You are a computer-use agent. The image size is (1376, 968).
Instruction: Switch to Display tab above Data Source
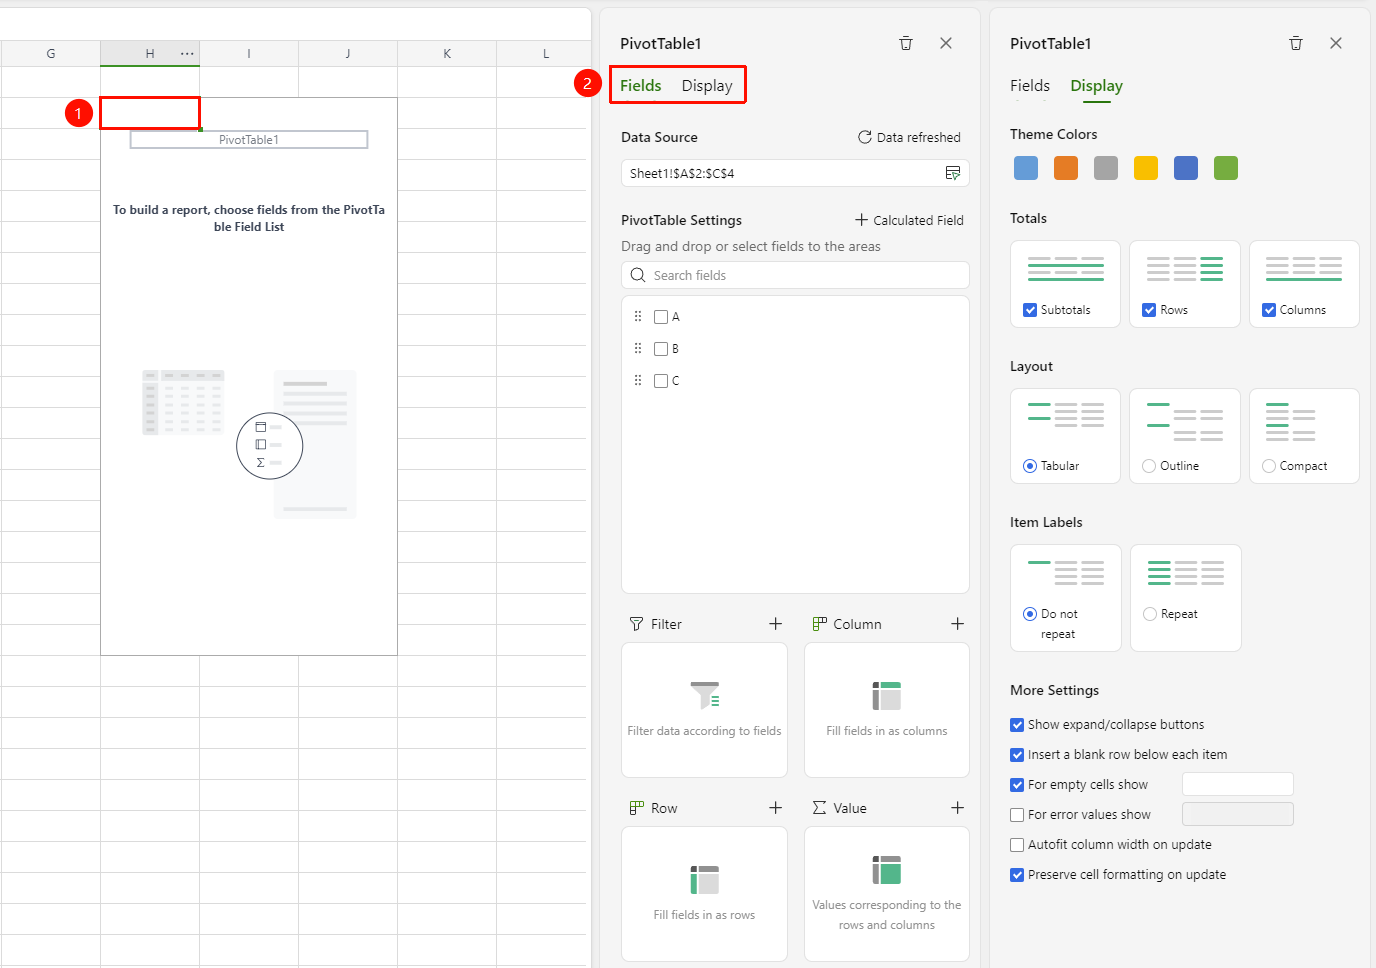pos(707,86)
